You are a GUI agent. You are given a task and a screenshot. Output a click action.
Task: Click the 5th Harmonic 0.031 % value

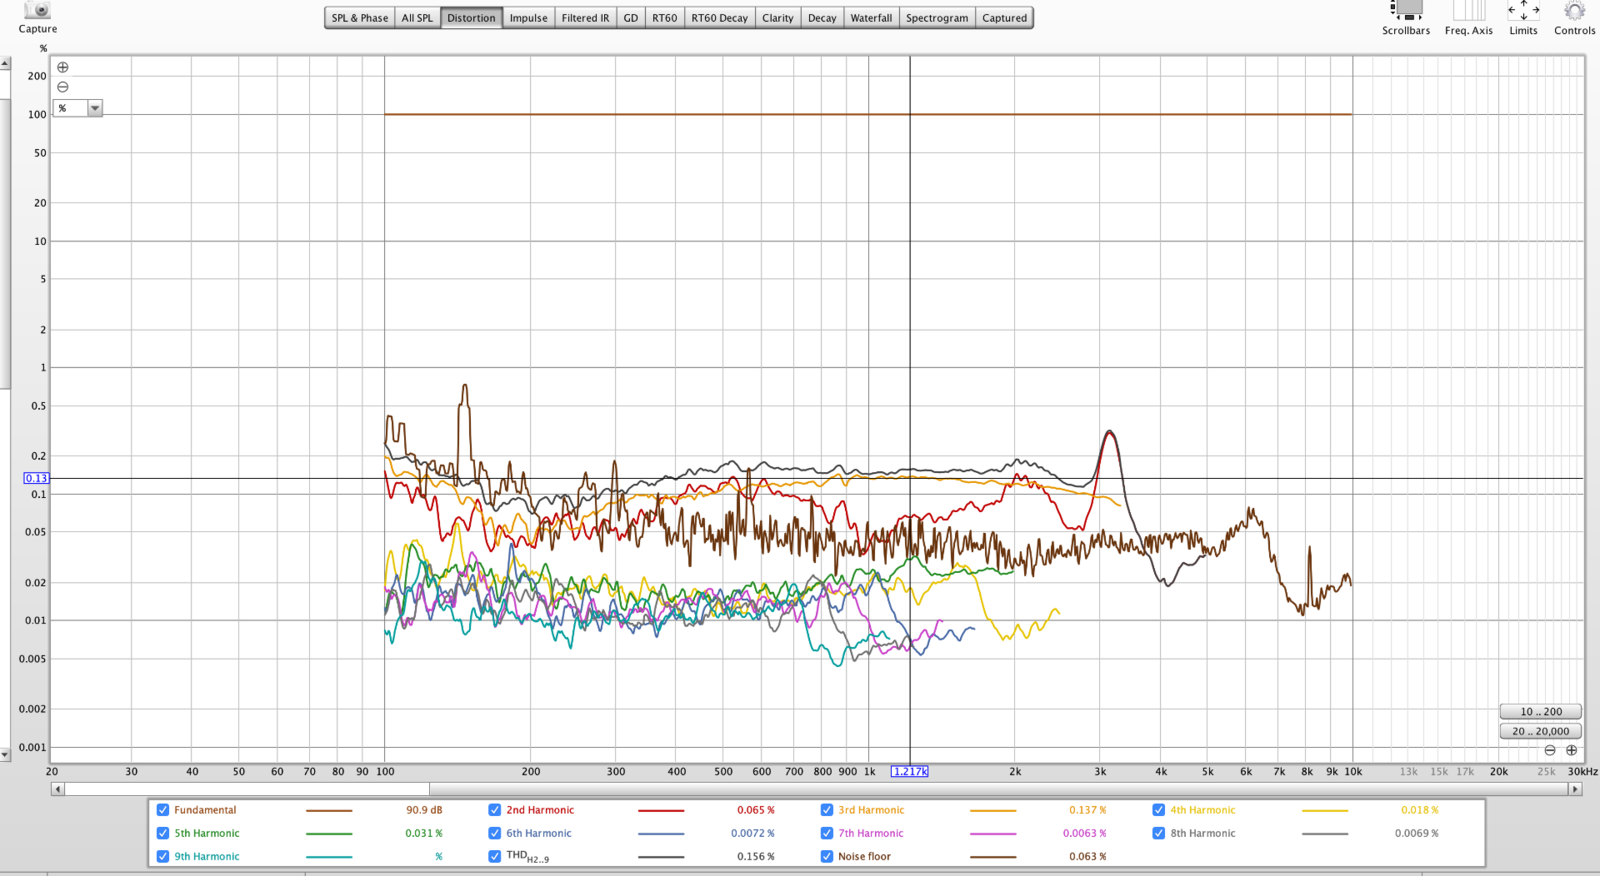pos(424,833)
